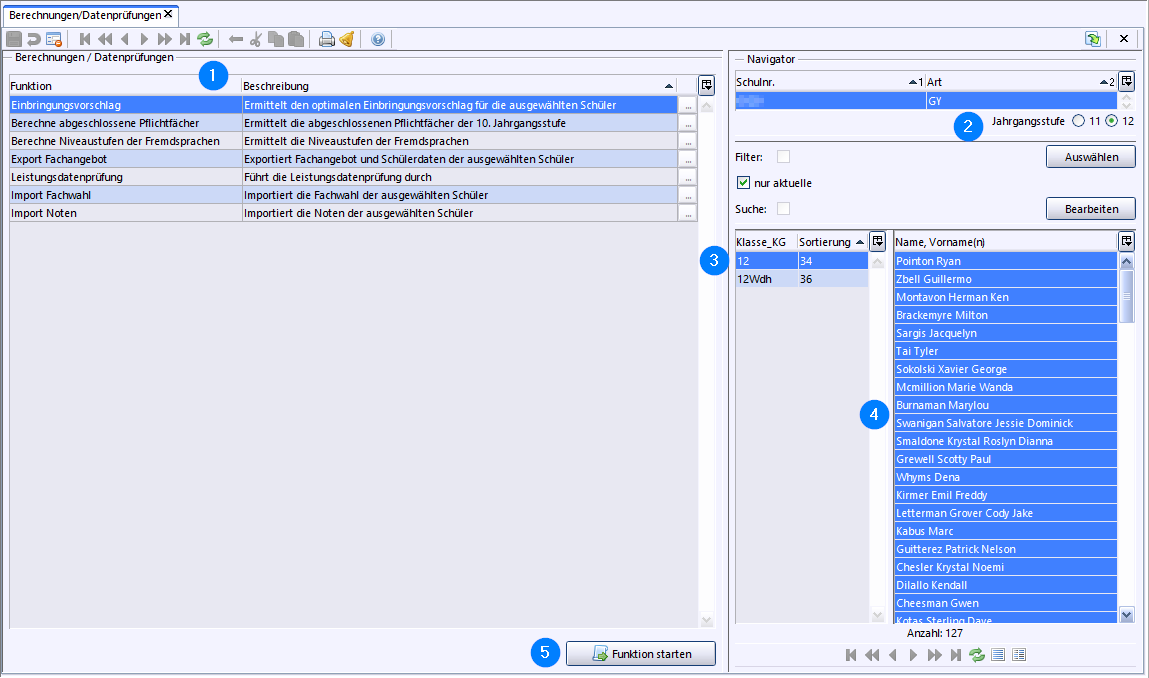Viewport: 1149px width, 678px height.
Task: Switch to Berechnungen/Datenprüfungen tab
Action: click(85, 15)
